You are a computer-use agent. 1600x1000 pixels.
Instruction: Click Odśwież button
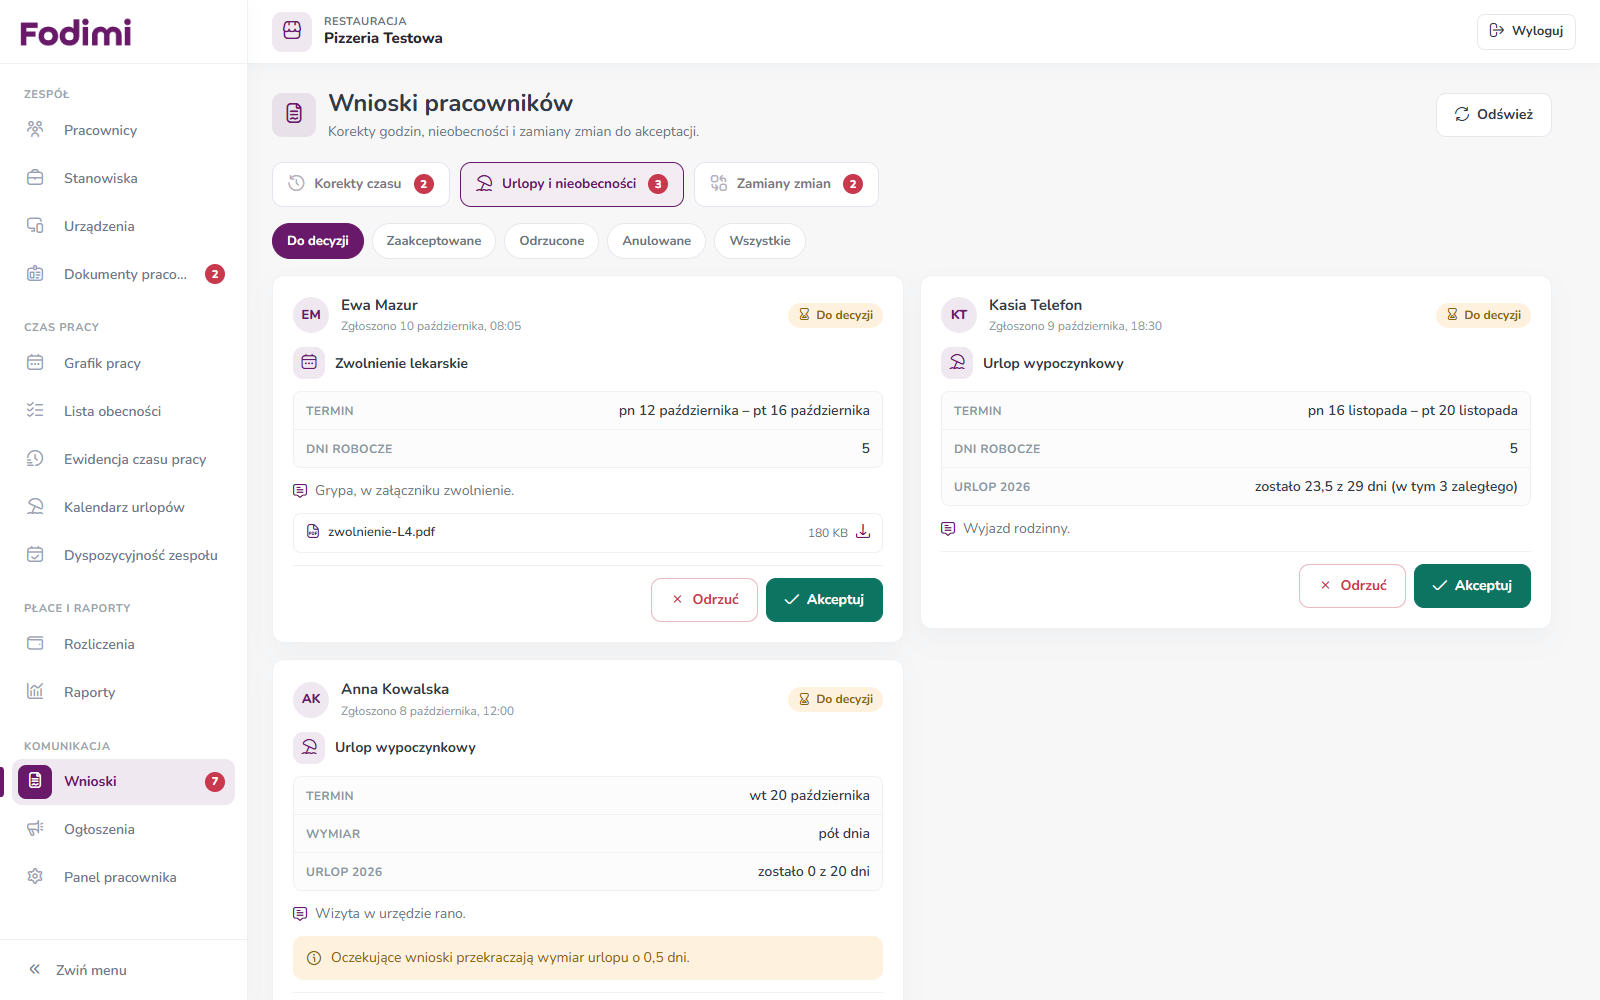(x=1494, y=115)
